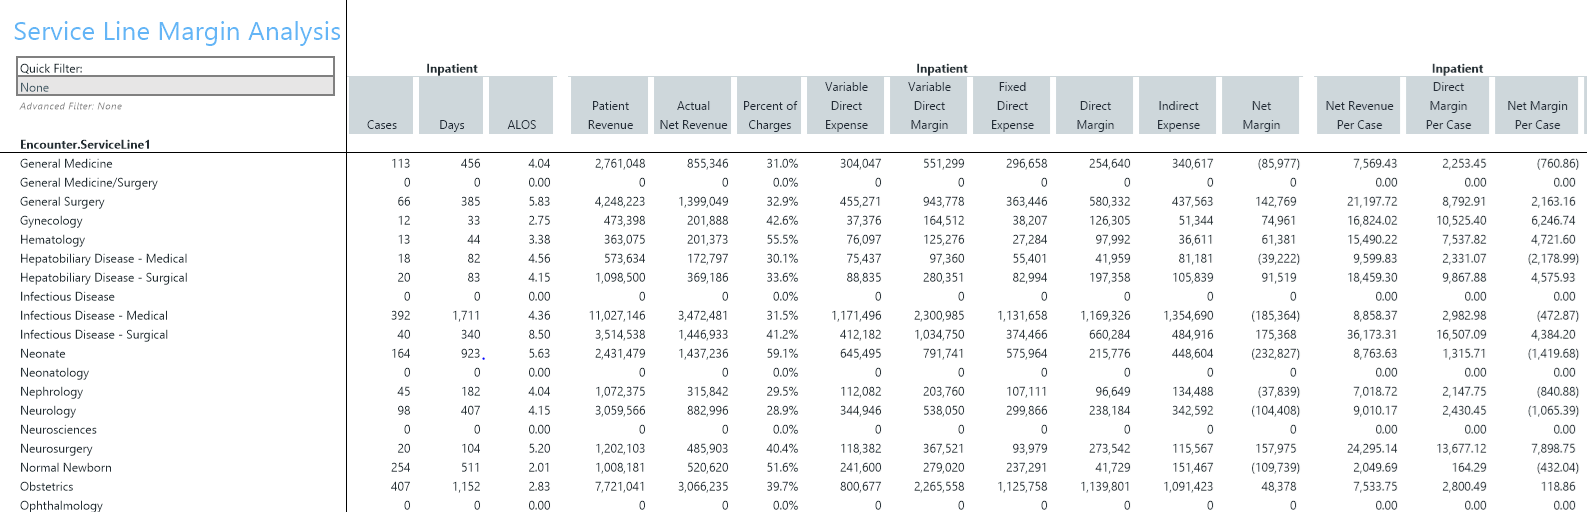Select the Cases column header
The image size is (1587, 512).
[x=381, y=105]
